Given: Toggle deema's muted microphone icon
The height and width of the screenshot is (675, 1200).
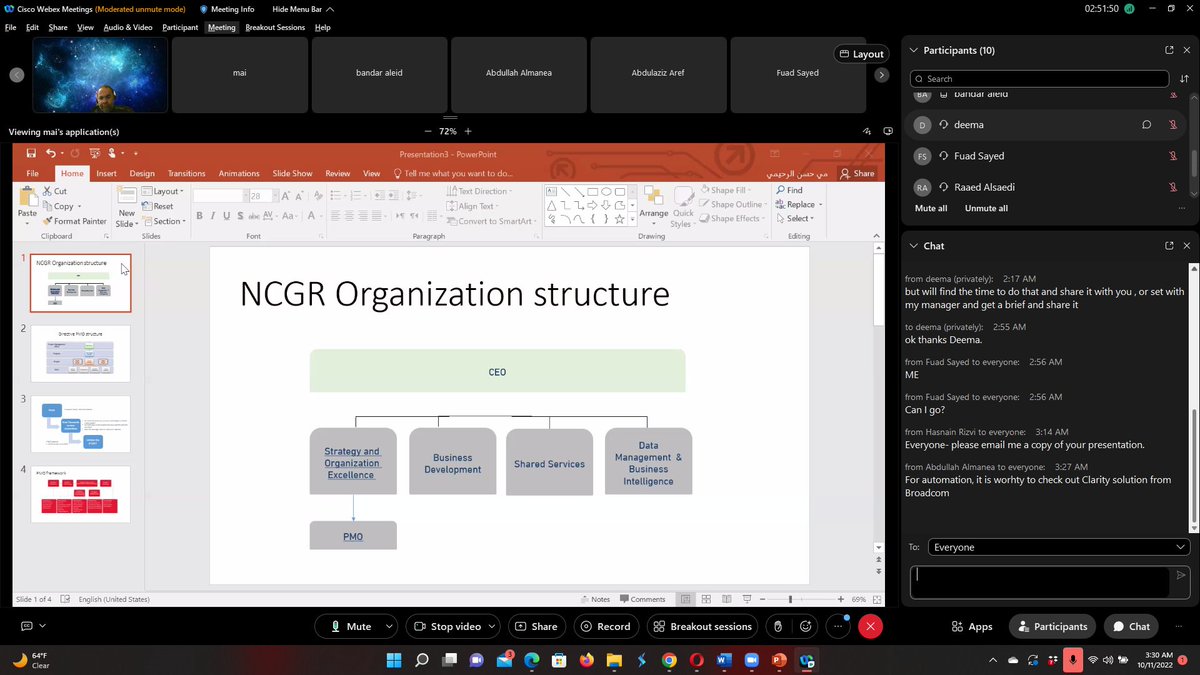Looking at the screenshot, I should point(1172,125).
